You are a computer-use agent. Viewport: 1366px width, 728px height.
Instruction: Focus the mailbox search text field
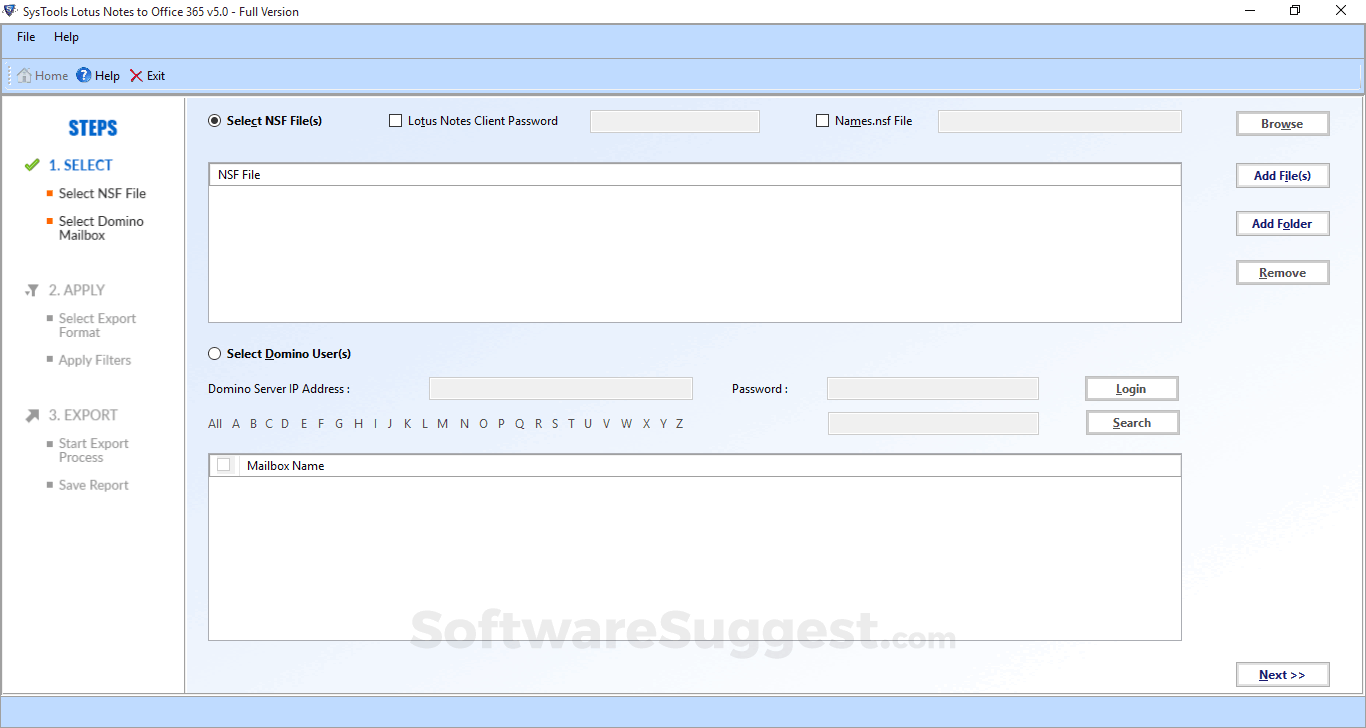[x=933, y=423]
